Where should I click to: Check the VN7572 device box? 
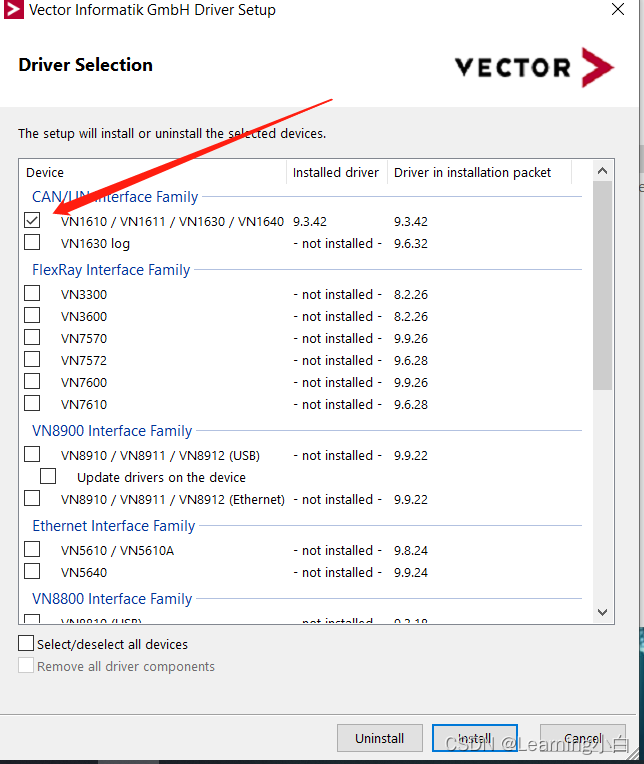(x=32, y=359)
